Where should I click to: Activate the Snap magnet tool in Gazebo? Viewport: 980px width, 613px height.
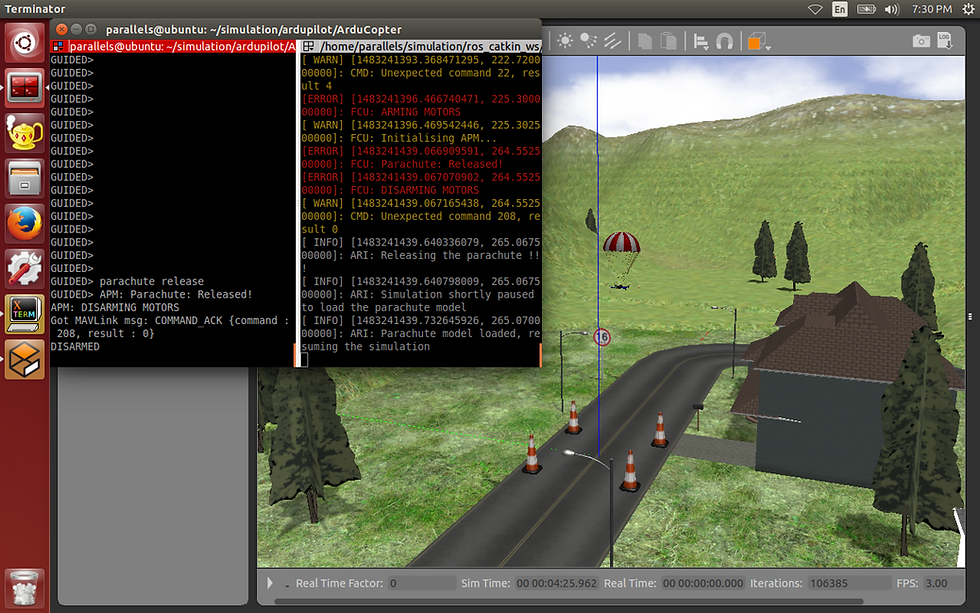coord(724,42)
